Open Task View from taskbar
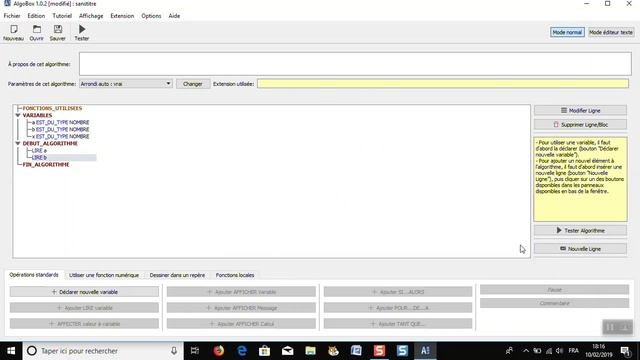Image resolution: width=640 pixels, height=360 pixels. [195, 351]
